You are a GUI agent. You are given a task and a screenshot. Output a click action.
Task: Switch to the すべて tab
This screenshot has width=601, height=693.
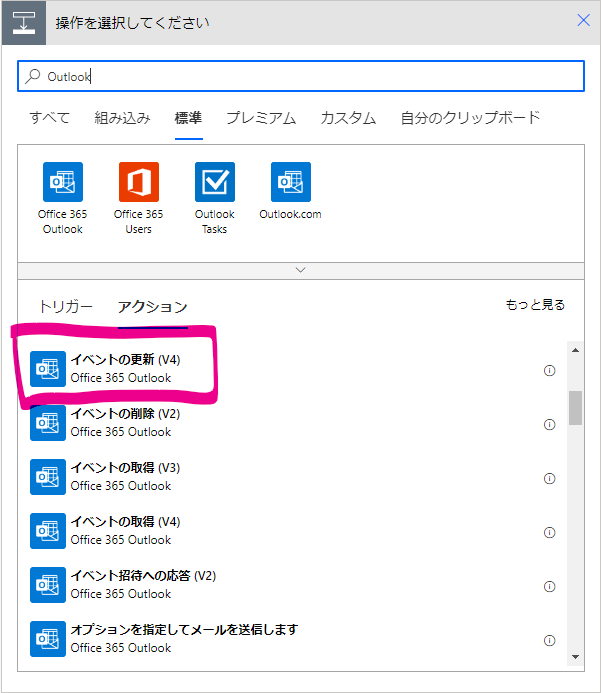click(x=49, y=118)
